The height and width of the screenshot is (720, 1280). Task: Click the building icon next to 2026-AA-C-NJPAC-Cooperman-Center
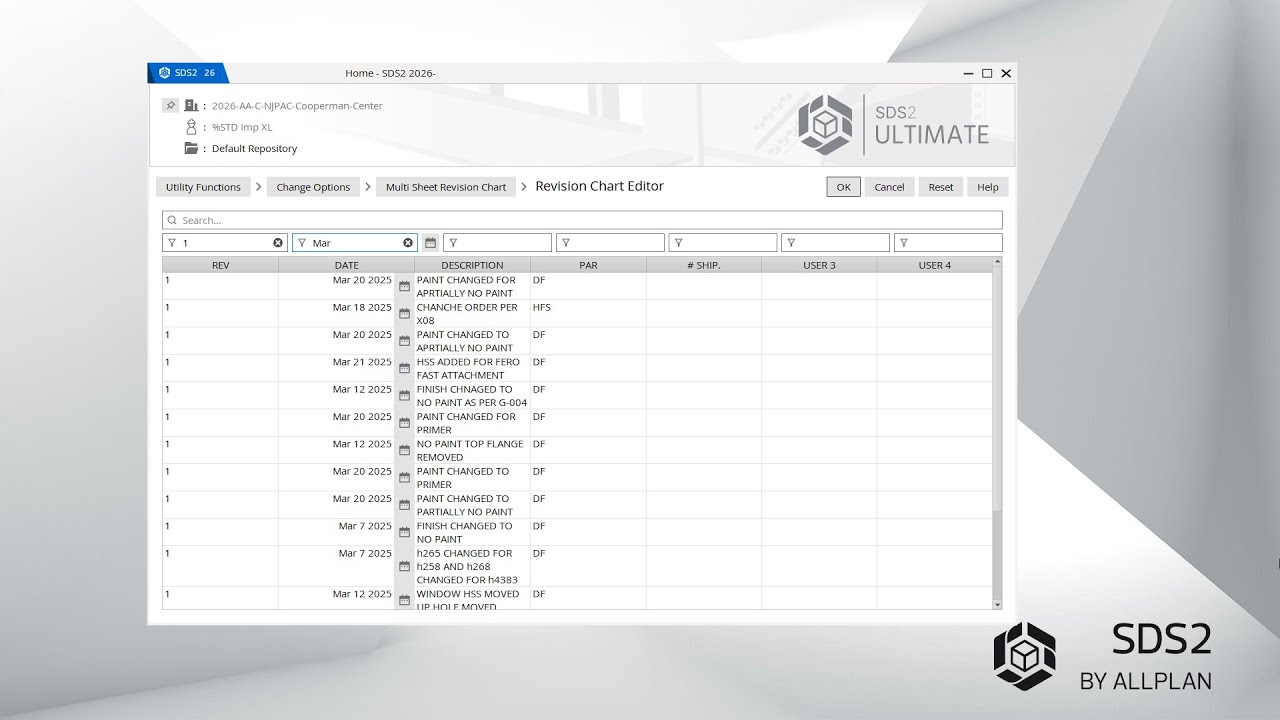pyautogui.click(x=191, y=105)
